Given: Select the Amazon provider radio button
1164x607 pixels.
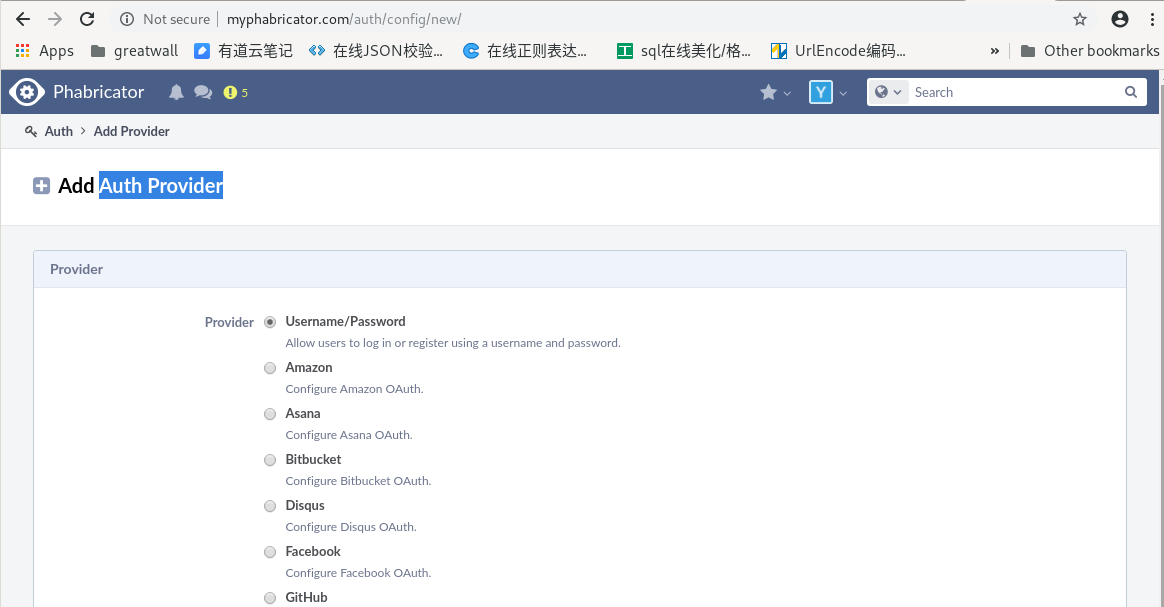Looking at the screenshot, I should coord(270,367).
